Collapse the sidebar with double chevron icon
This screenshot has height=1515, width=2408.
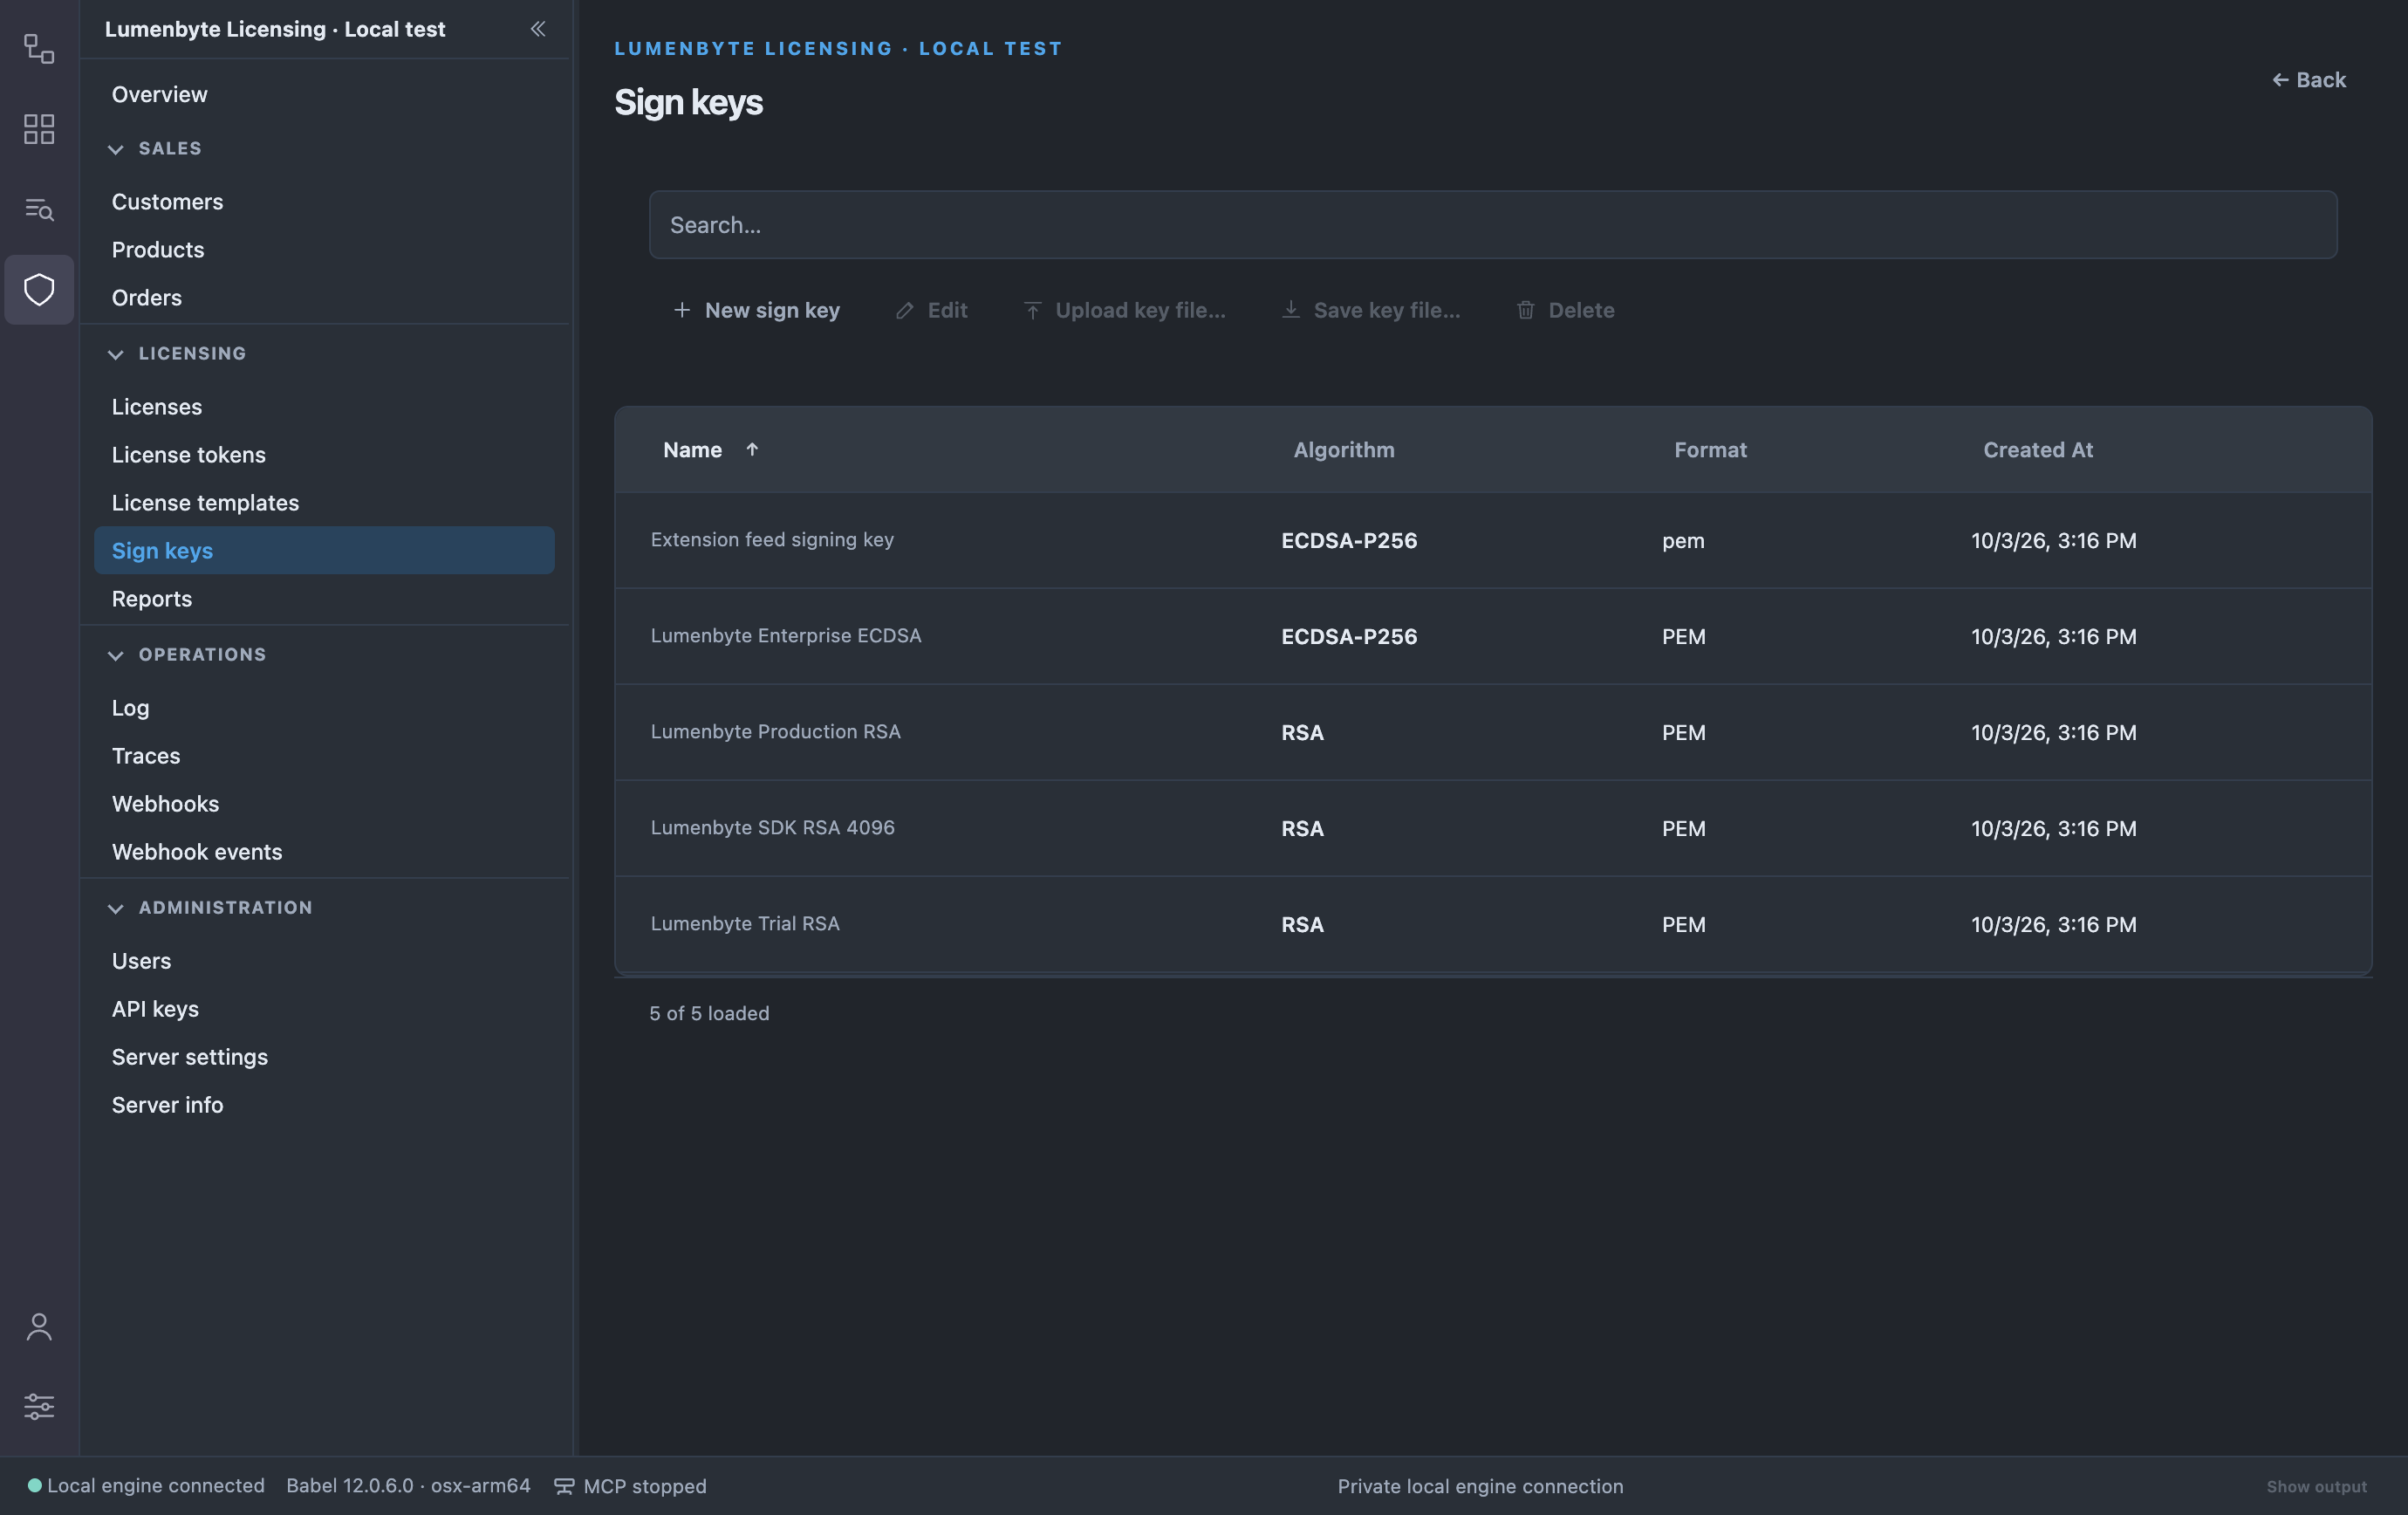[538, 29]
